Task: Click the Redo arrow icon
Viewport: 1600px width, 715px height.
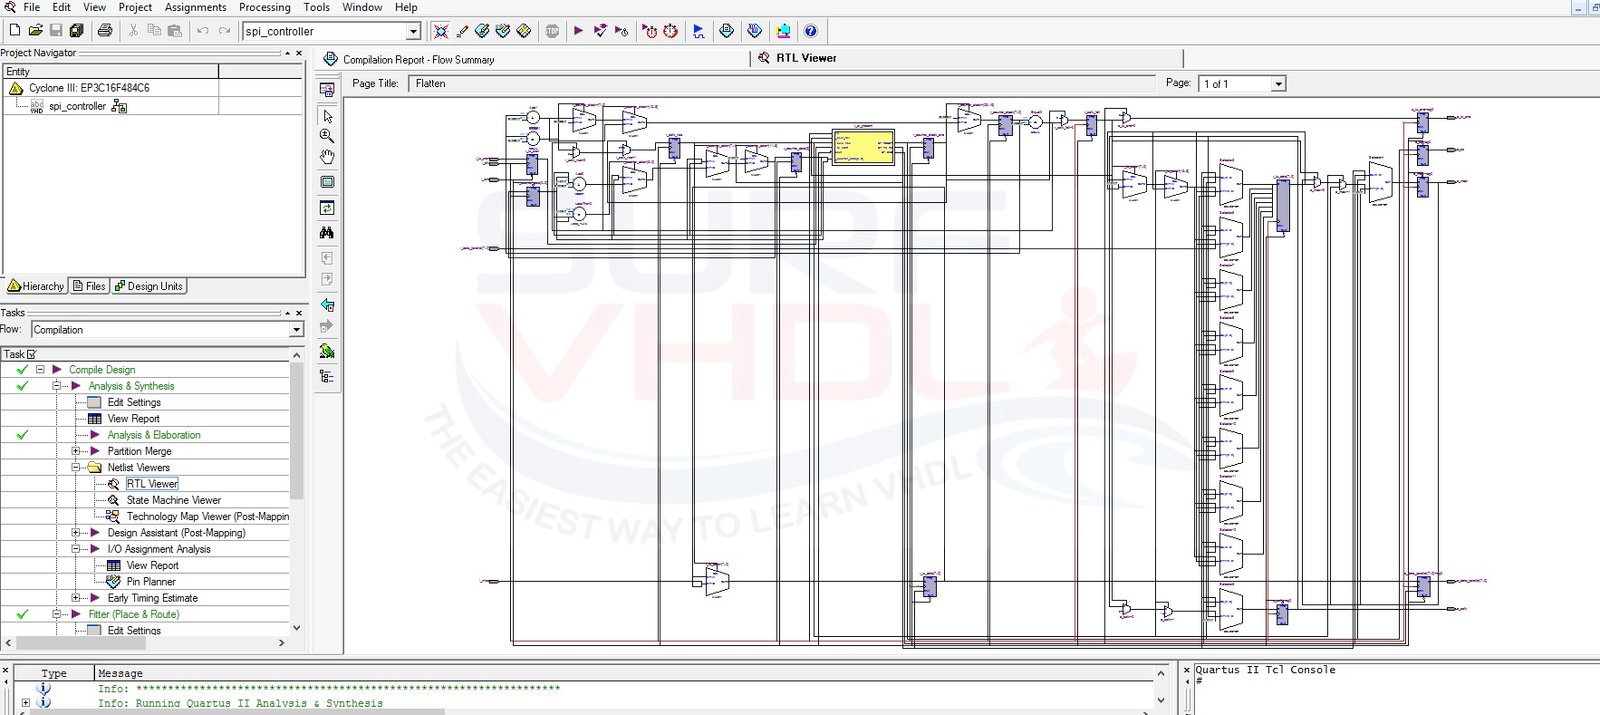Action: tap(224, 31)
